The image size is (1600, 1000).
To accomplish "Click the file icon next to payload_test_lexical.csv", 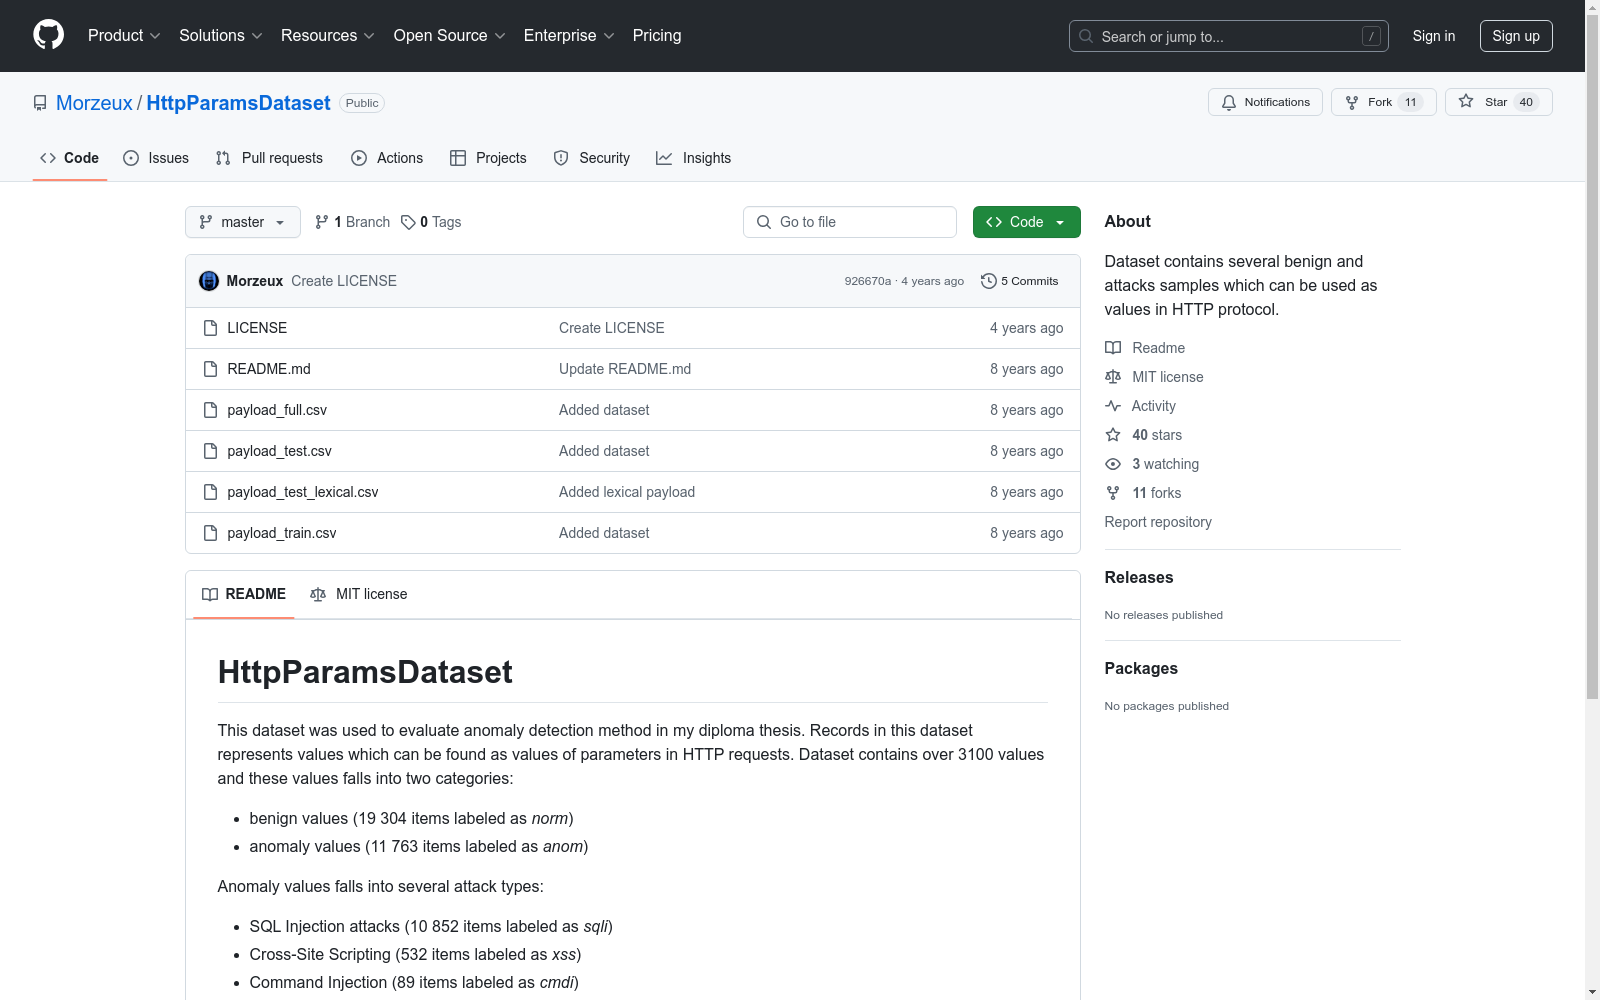I will pos(210,492).
